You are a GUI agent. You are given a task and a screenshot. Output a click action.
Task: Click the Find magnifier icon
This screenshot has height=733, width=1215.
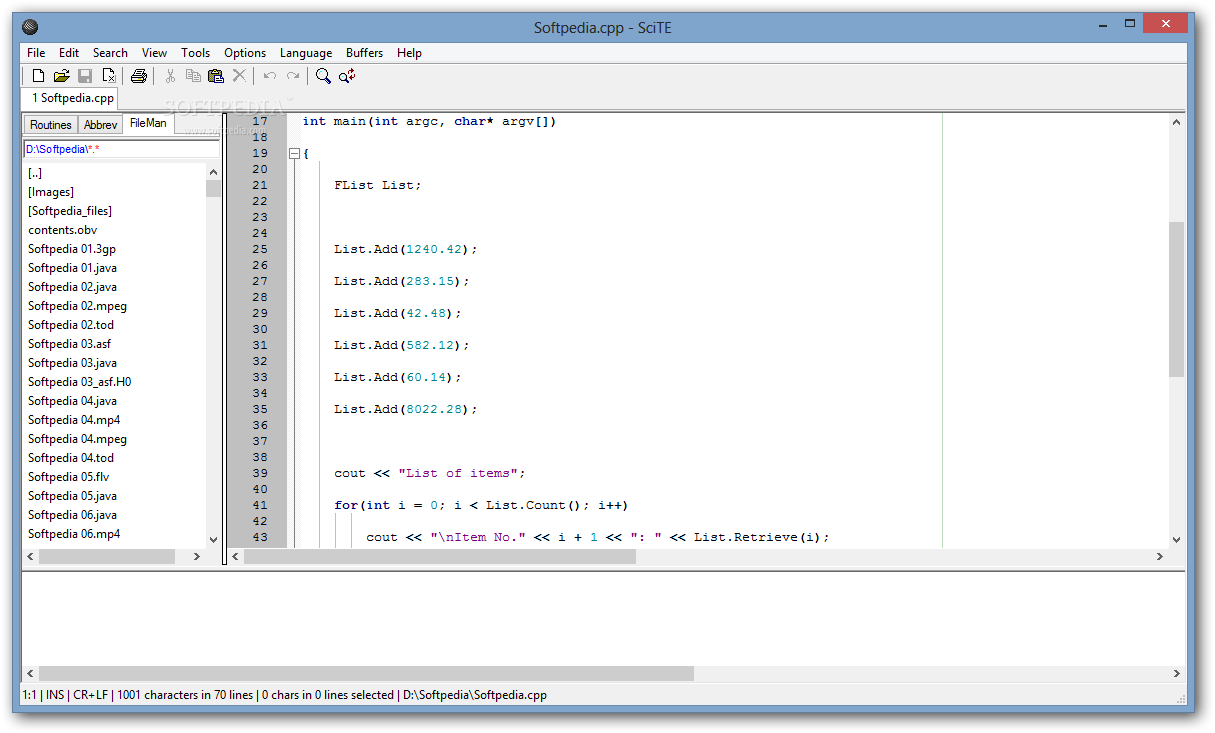323,76
